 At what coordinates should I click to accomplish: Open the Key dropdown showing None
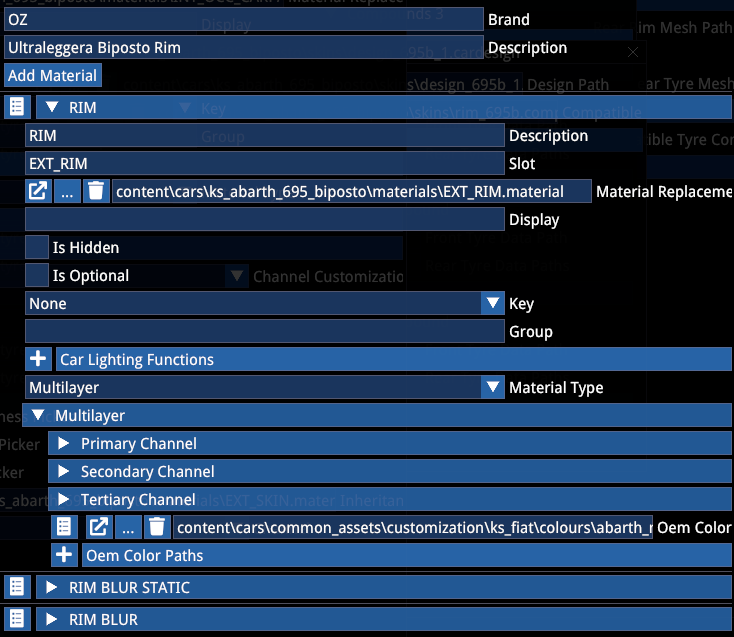492,303
